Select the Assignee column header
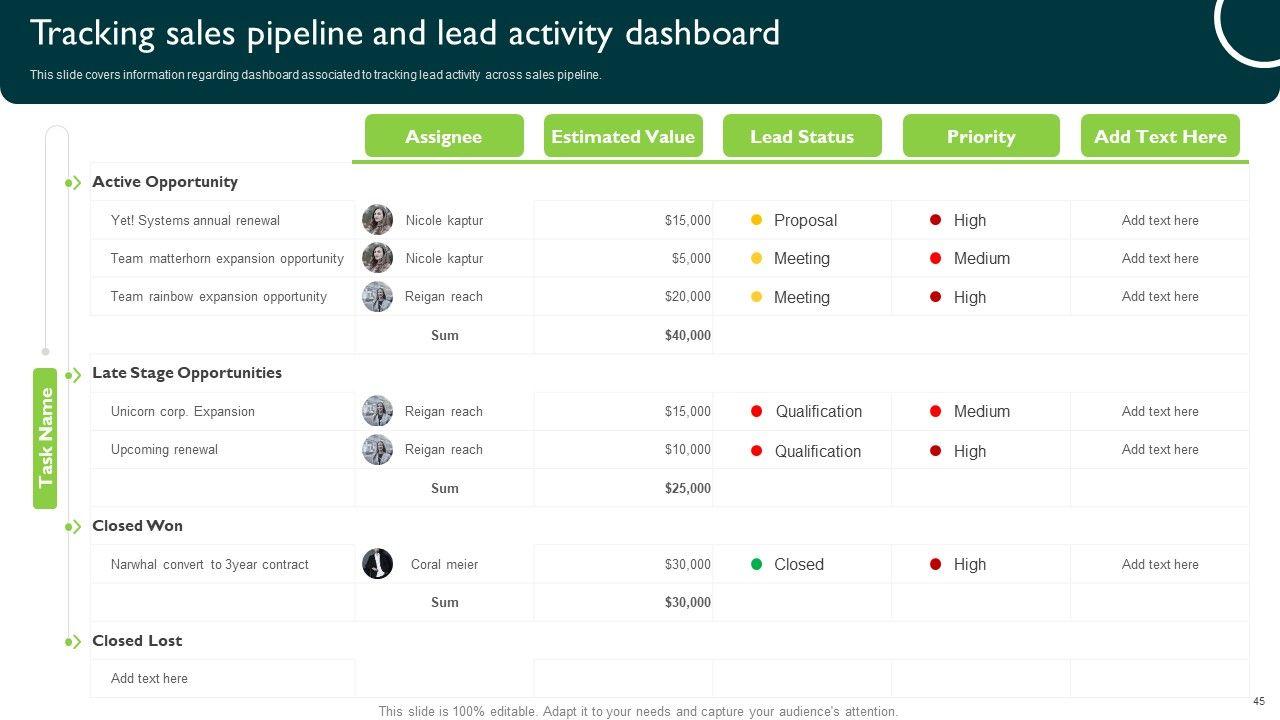The height and width of the screenshot is (720, 1280). tap(444, 136)
